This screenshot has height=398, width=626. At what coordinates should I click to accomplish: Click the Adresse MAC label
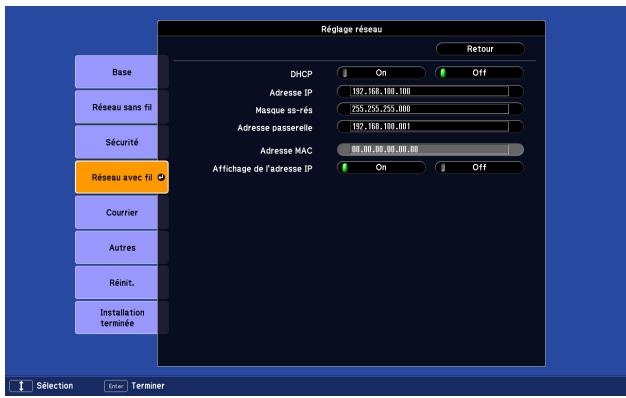pyautogui.click(x=286, y=150)
